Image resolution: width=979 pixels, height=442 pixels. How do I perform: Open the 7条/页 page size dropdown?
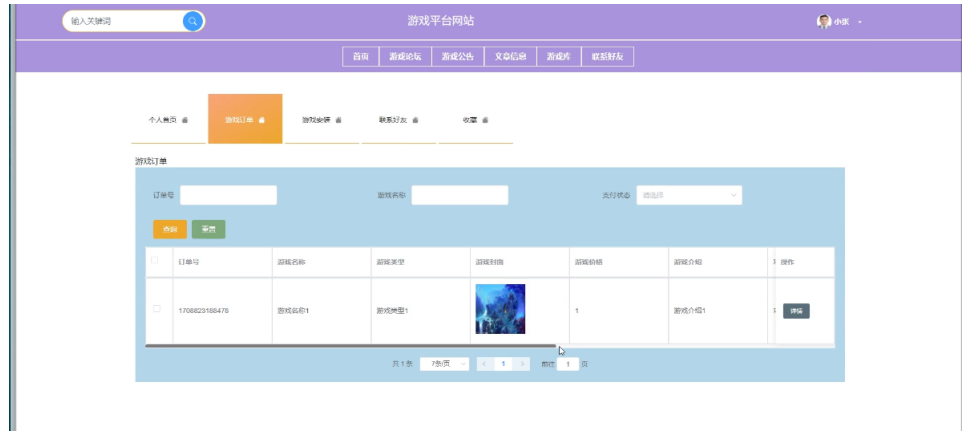(445, 363)
